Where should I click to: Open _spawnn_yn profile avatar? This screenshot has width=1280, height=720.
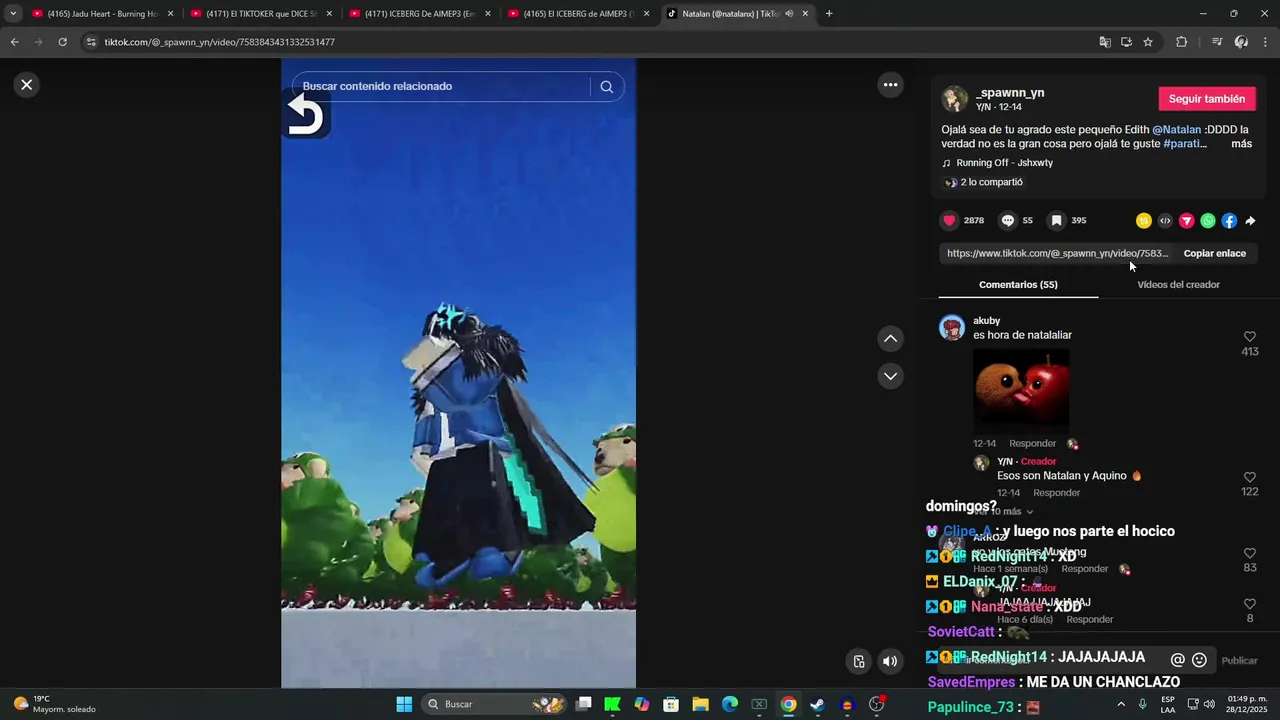tap(955, 99)
